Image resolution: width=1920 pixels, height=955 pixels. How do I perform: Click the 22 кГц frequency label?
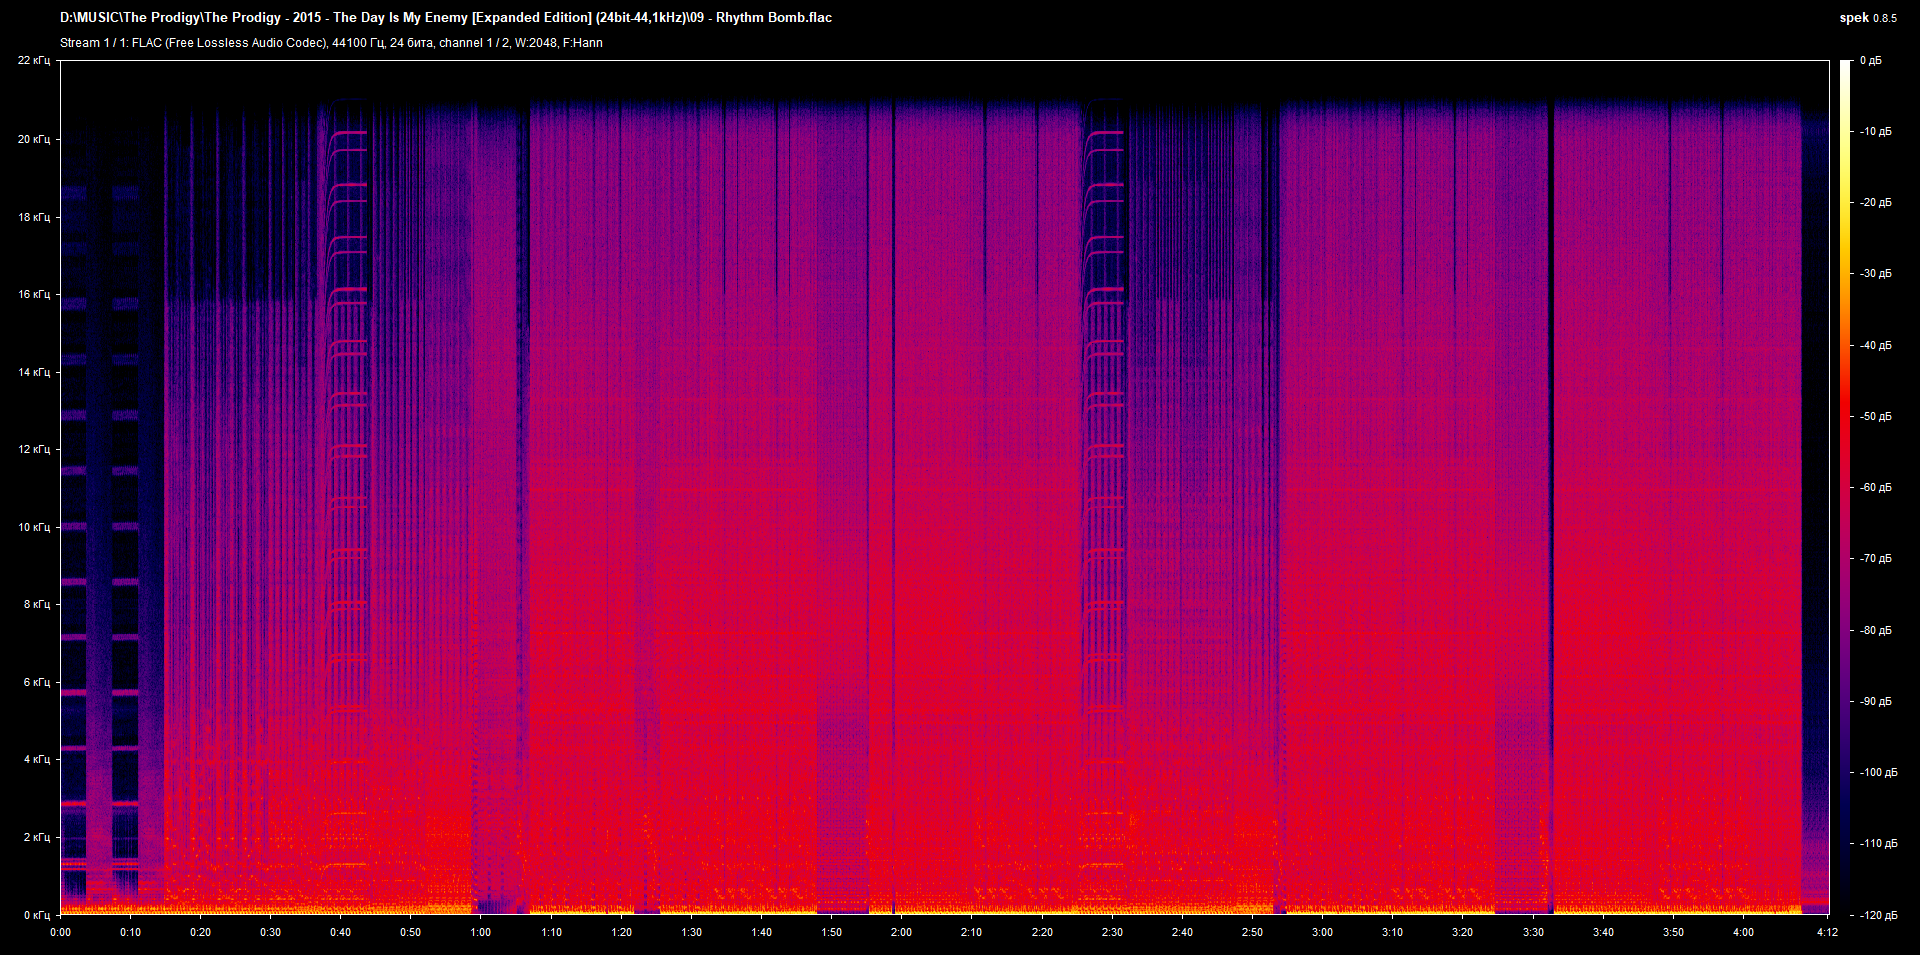[x=34, y=61]
